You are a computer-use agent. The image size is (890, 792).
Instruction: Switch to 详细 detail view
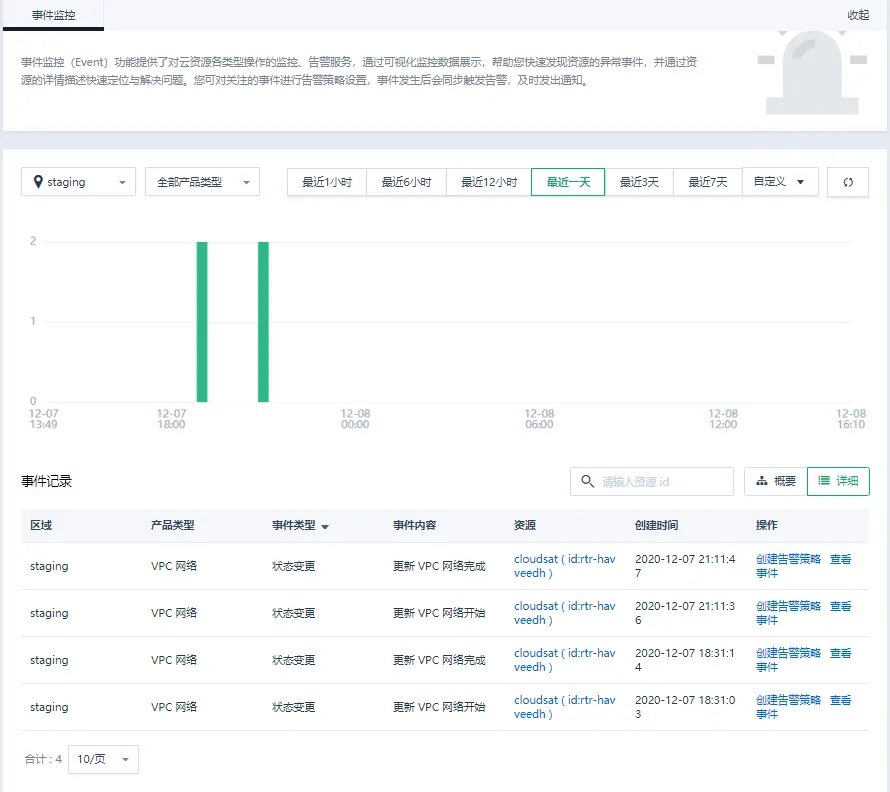click(838, 481)
